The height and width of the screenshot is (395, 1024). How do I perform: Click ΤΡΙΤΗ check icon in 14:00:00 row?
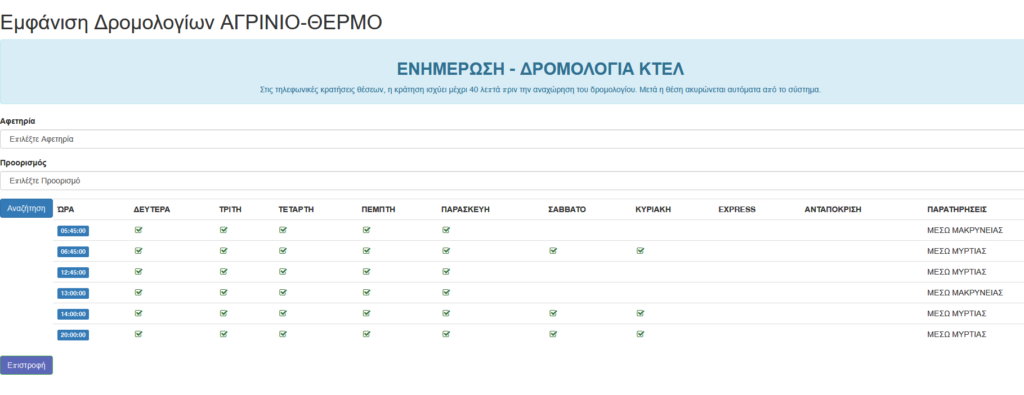click(223, 313)
